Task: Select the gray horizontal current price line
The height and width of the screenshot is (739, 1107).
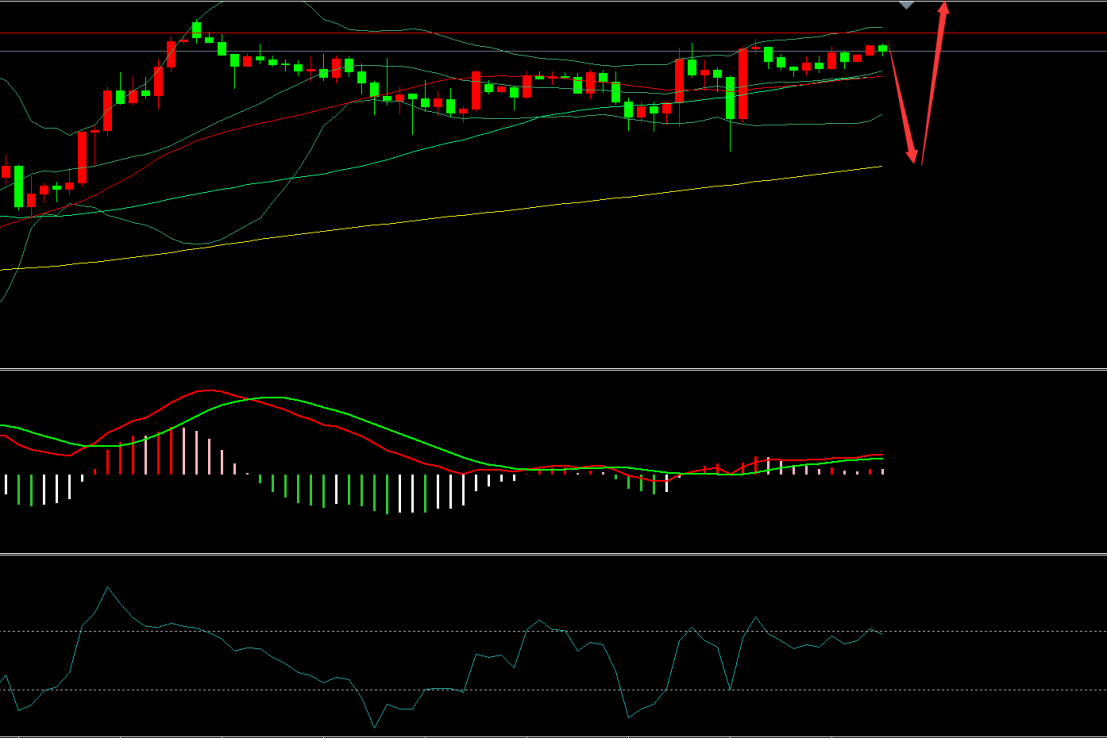Action: click(554, 52)
